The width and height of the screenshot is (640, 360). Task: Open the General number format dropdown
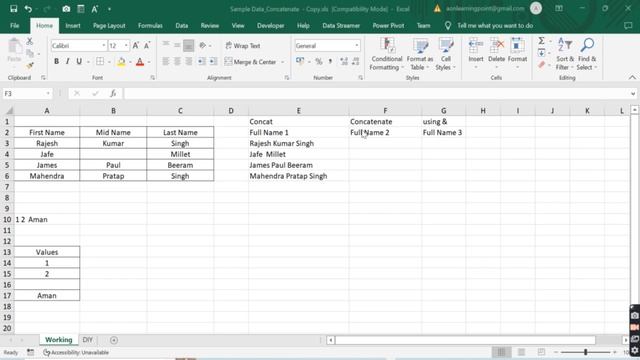(357, 46)
